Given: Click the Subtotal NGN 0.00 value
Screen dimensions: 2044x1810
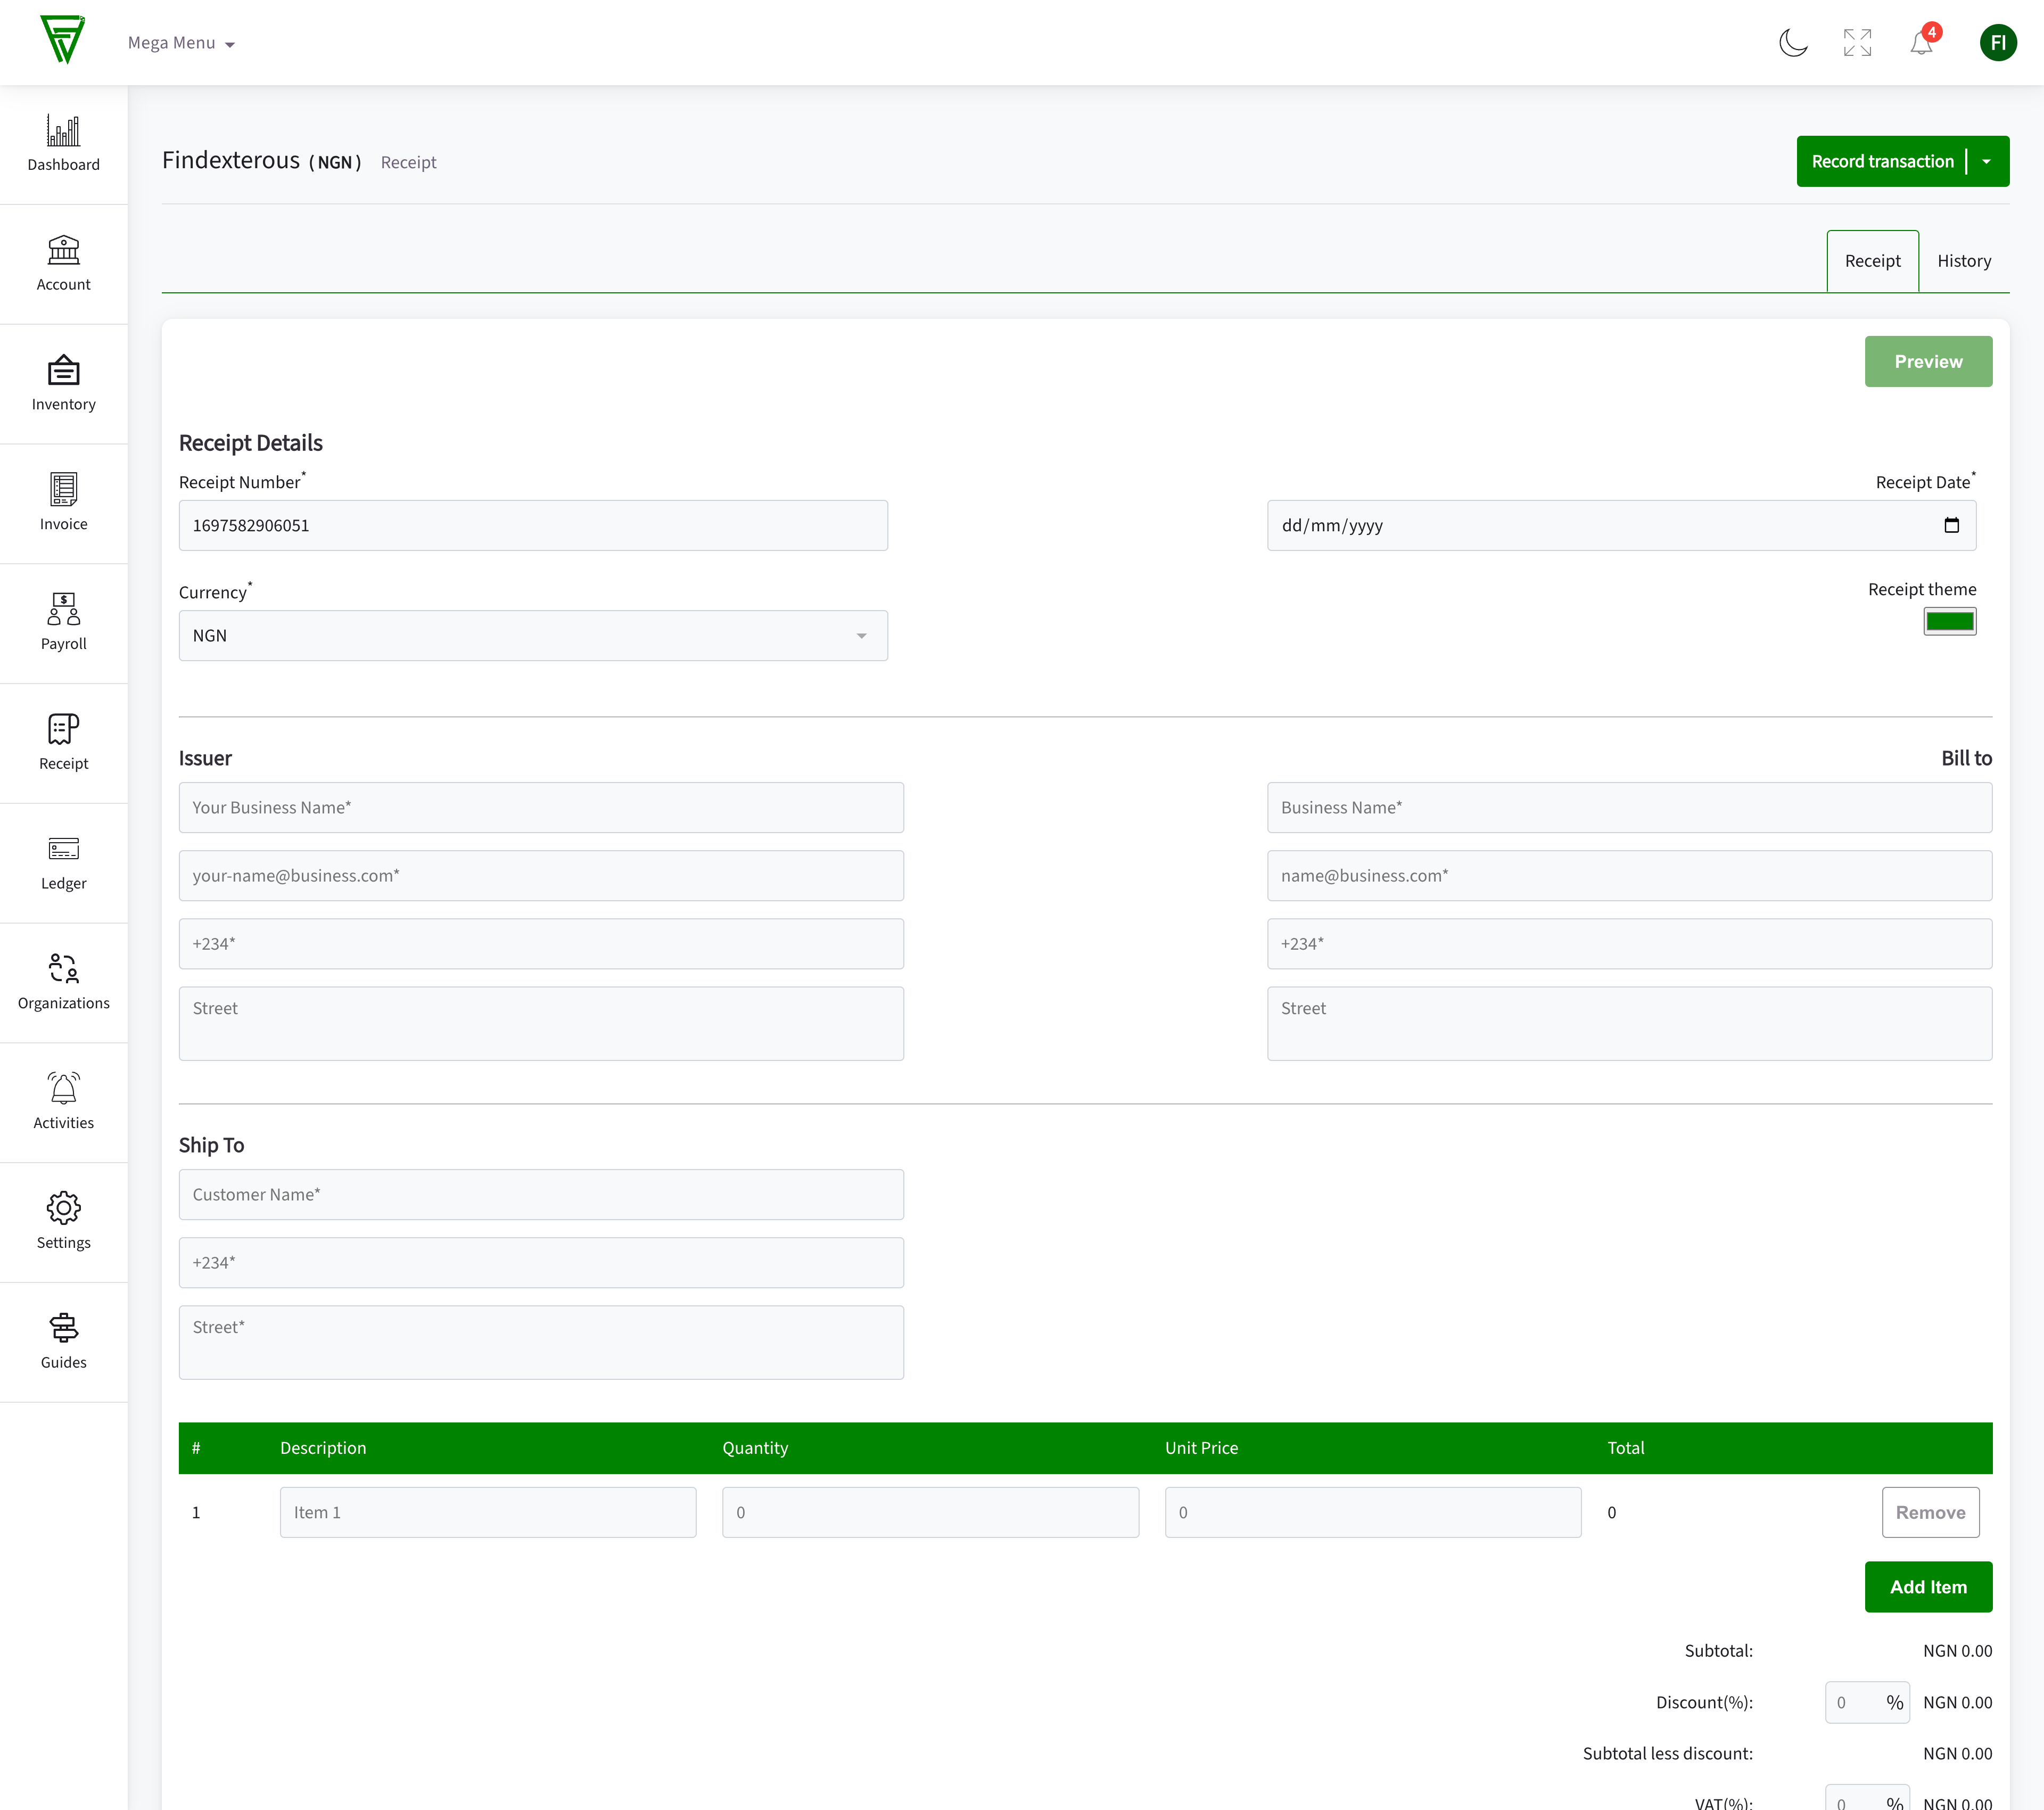Looking at the screenshot, I should 1957,1651.
